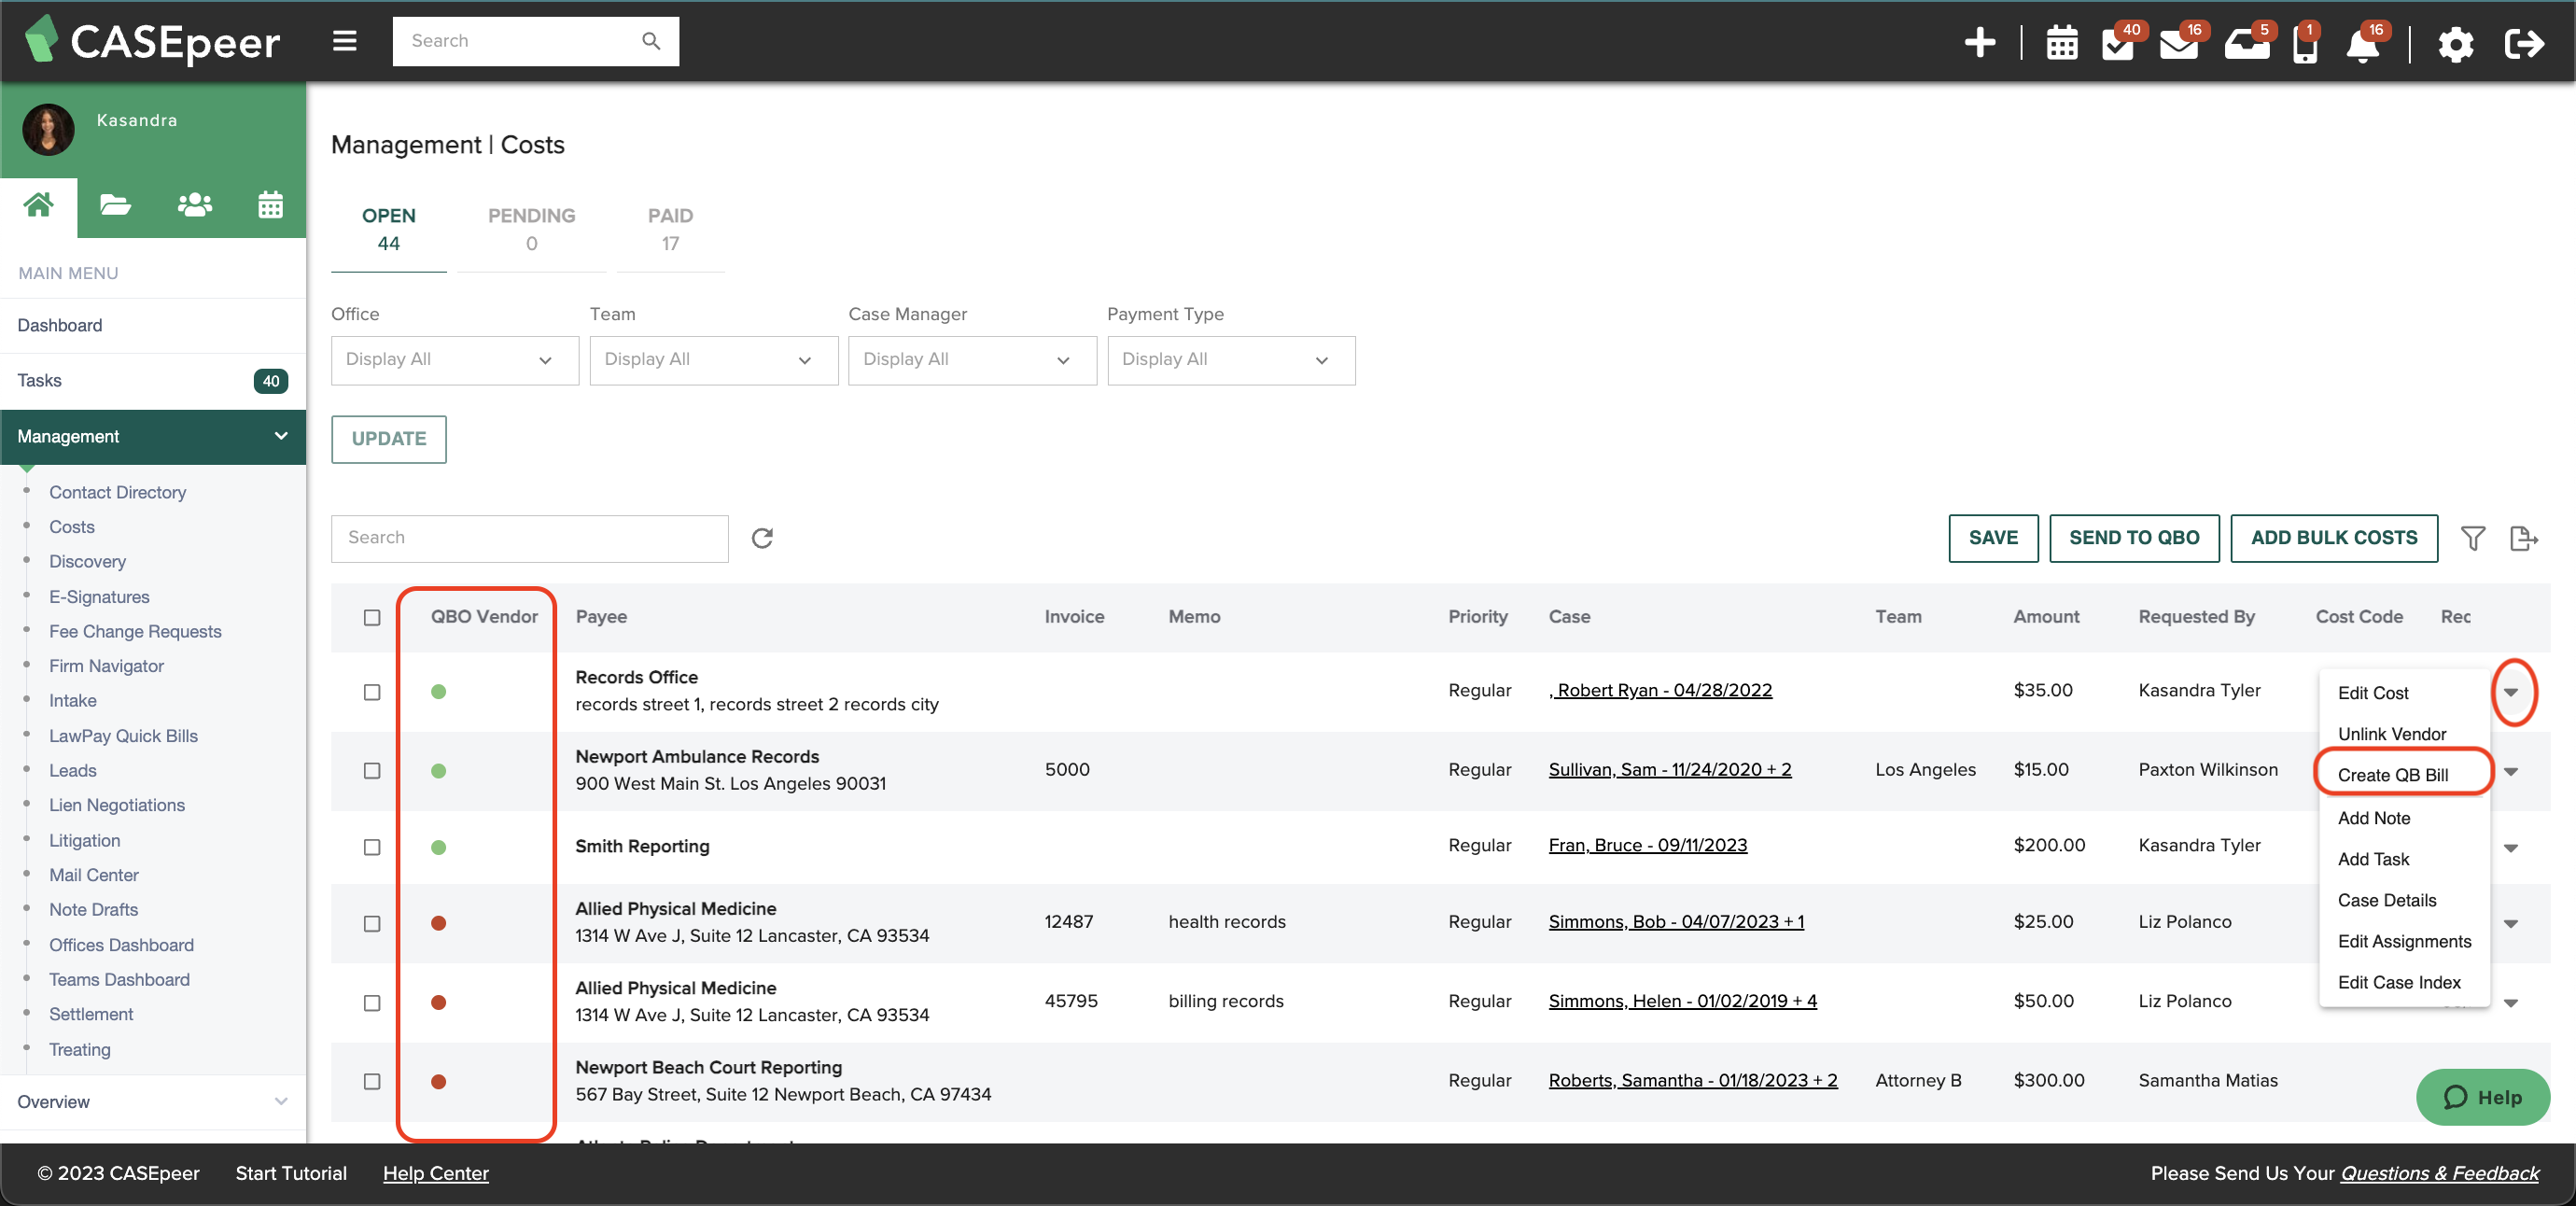The image size is (2576, 1206).
Task: Choose Create QB Bill from the menu
Action: coord(2393,775)
